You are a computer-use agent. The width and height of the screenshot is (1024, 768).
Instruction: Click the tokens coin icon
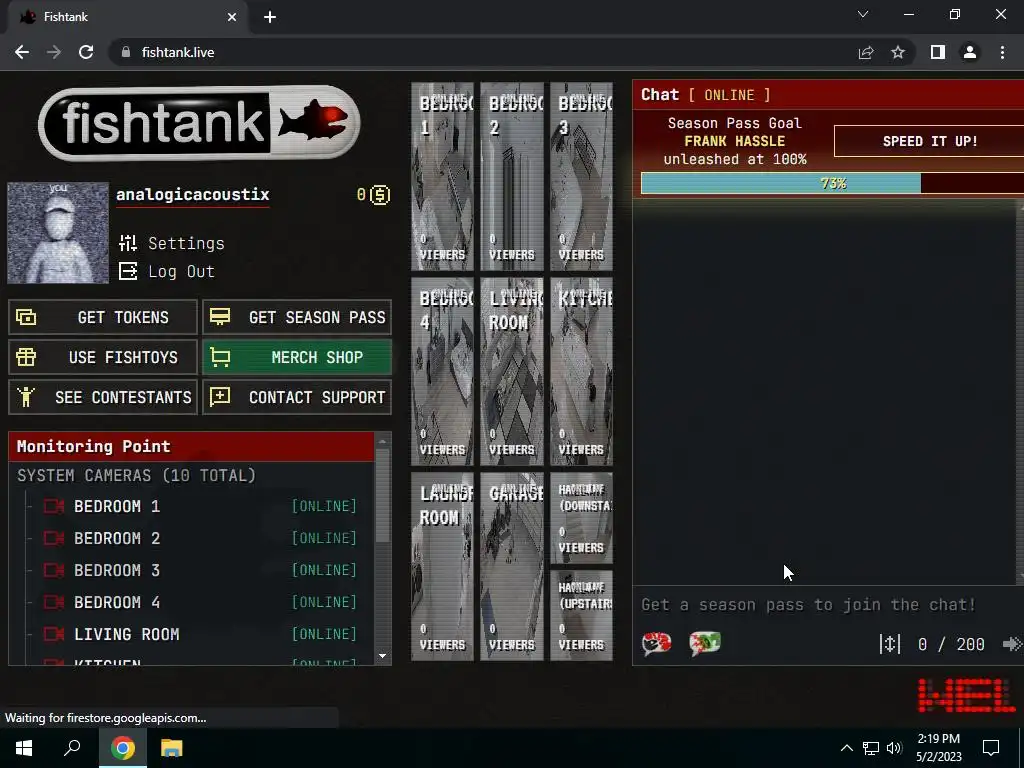point(380,195)
